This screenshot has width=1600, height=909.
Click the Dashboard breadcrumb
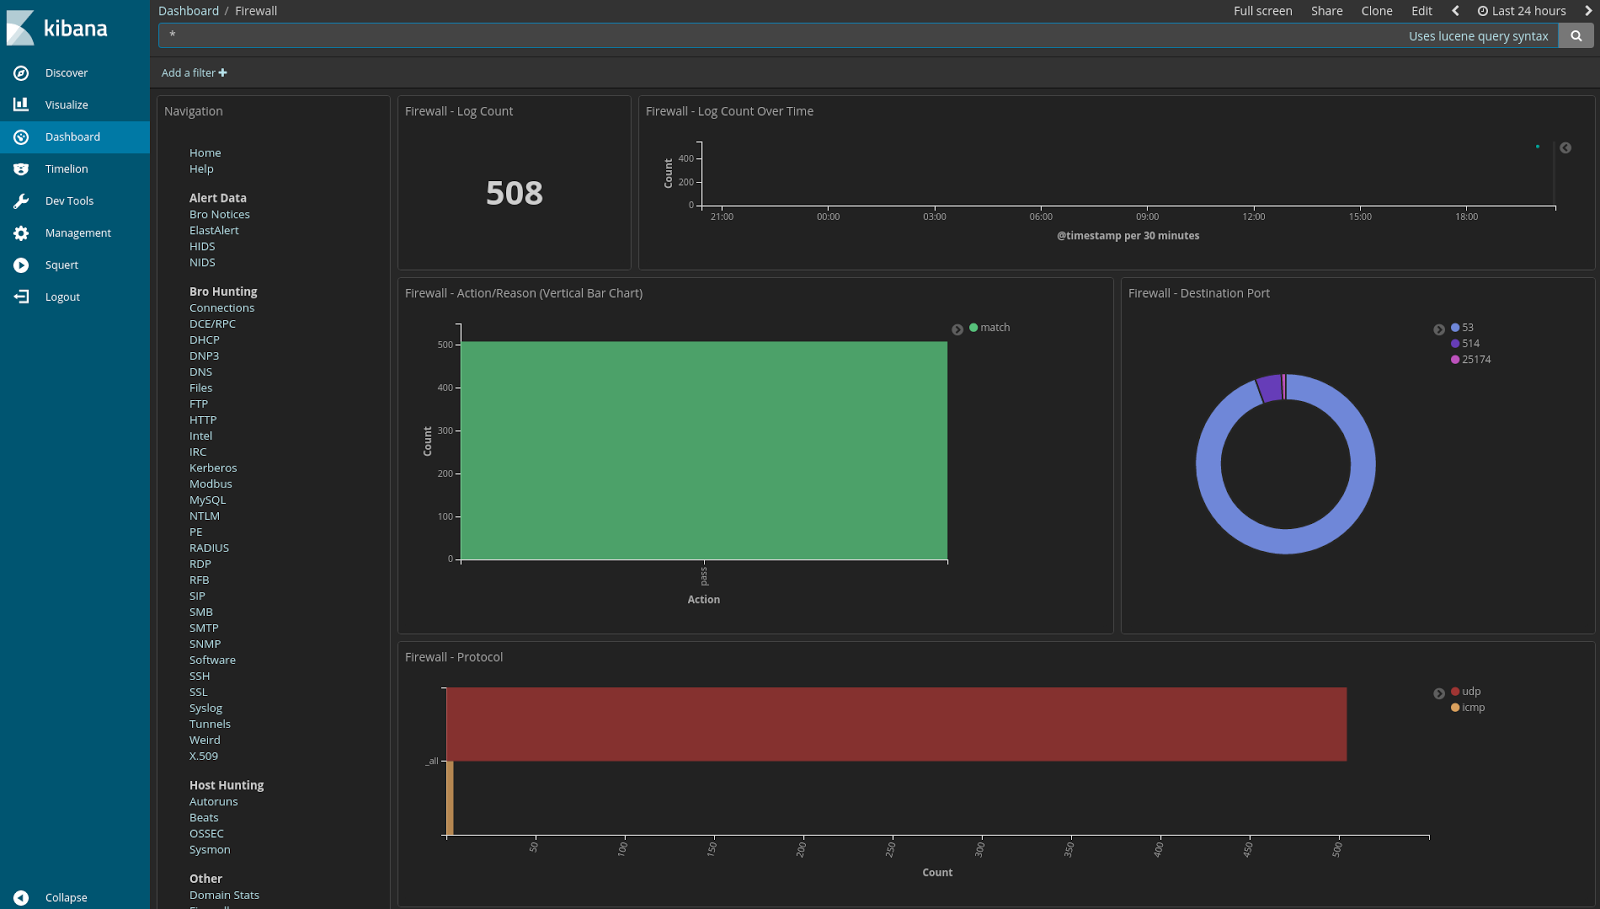(x=188, y=10)
